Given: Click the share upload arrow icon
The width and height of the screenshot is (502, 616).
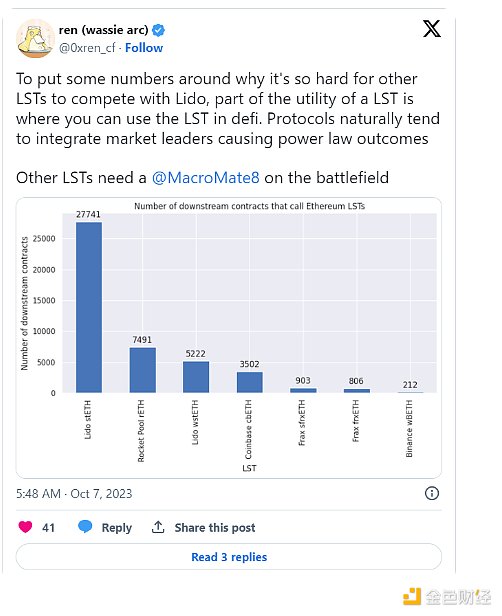Looking at the screenshot, I should (158, 527).
